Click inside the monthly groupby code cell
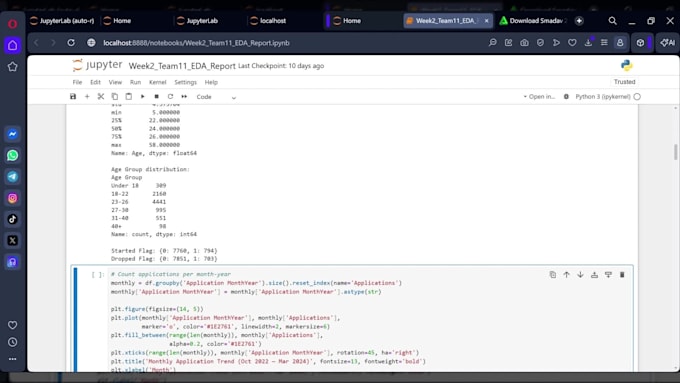 coord(369,321)
